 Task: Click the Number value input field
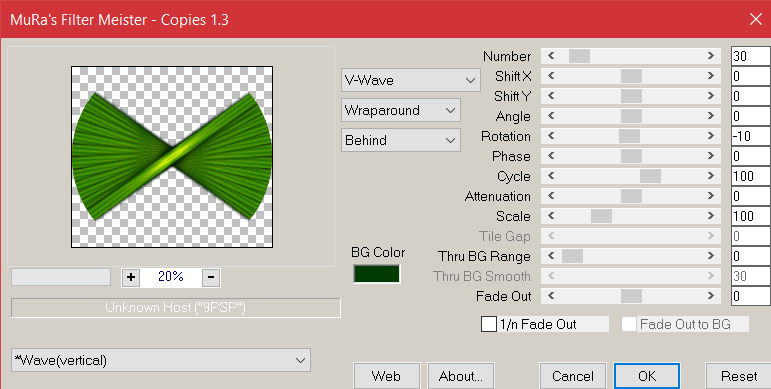tap(751, 56)
